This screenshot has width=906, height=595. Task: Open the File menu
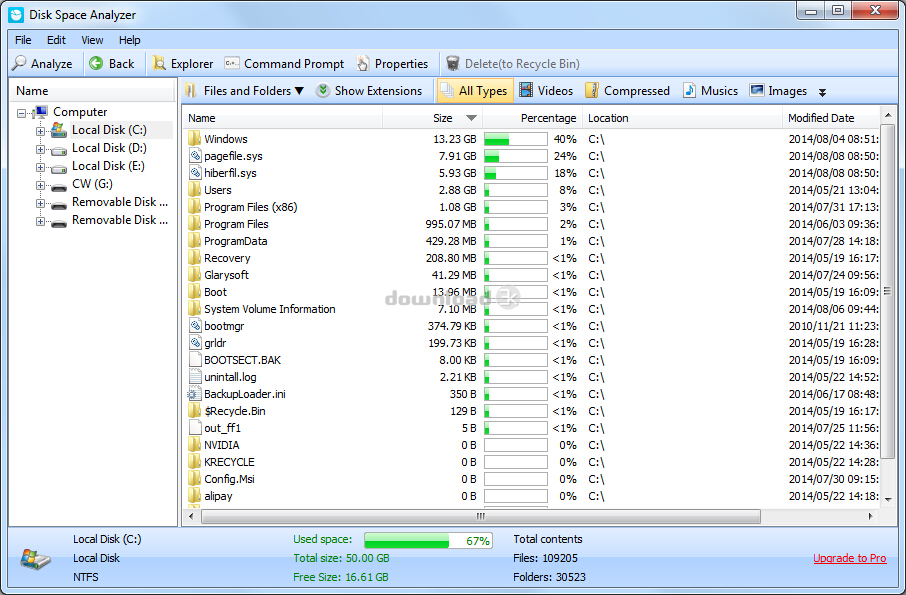tap(23, 40)
